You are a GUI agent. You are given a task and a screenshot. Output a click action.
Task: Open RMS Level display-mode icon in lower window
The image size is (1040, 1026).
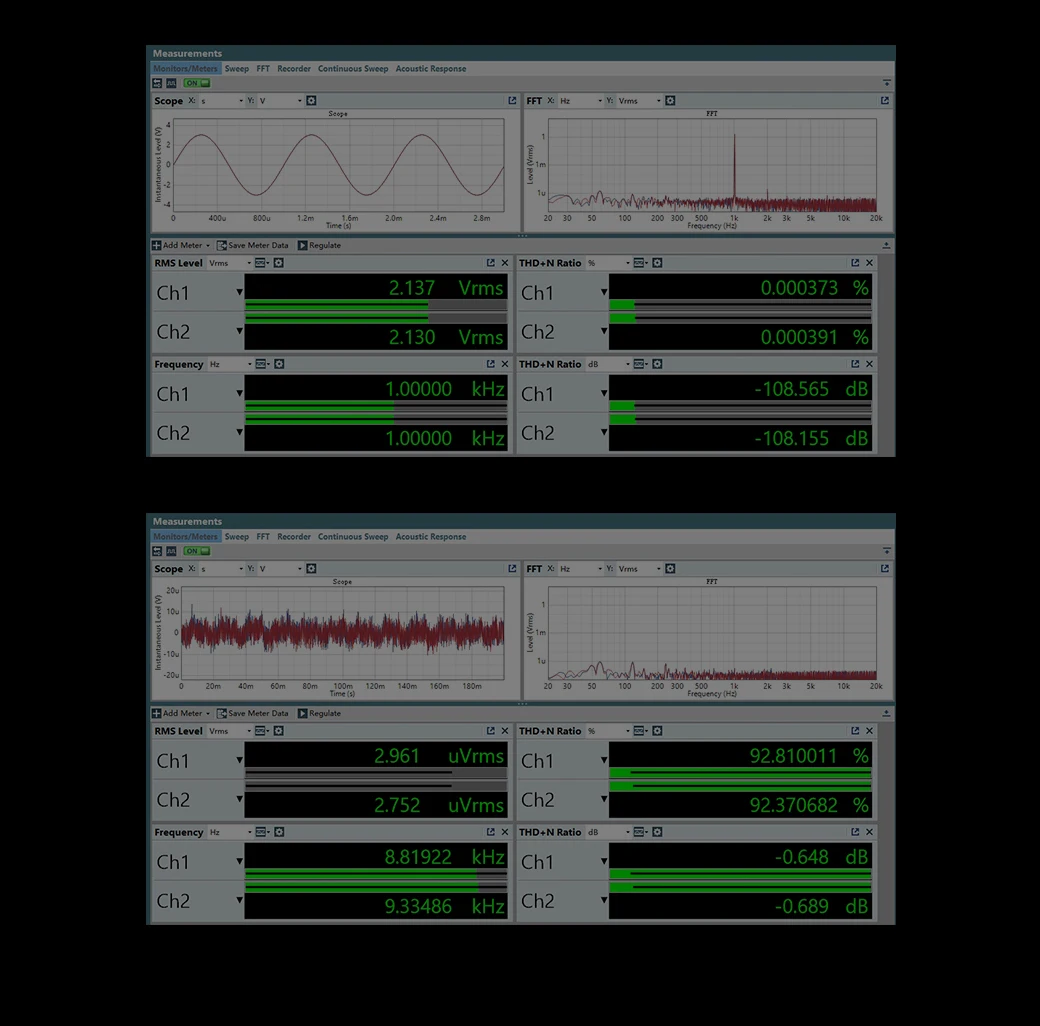pos(262,731)
